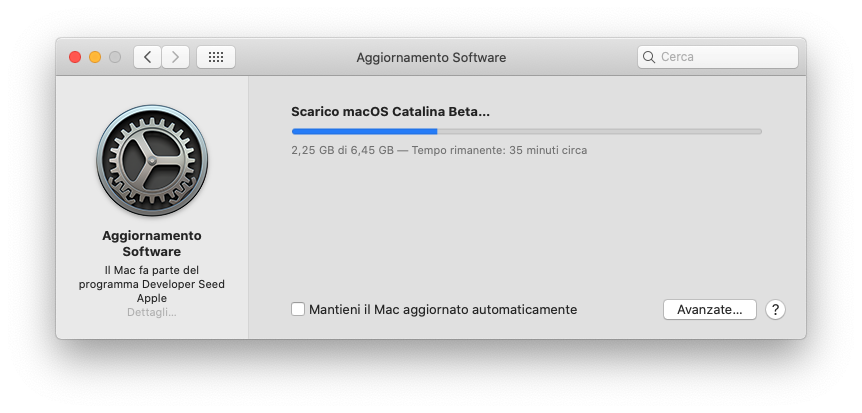Click the window title Aggiornamento Software
Image resolution: width=862 pixels, height=413 pixels.
(x=431, y=57)
